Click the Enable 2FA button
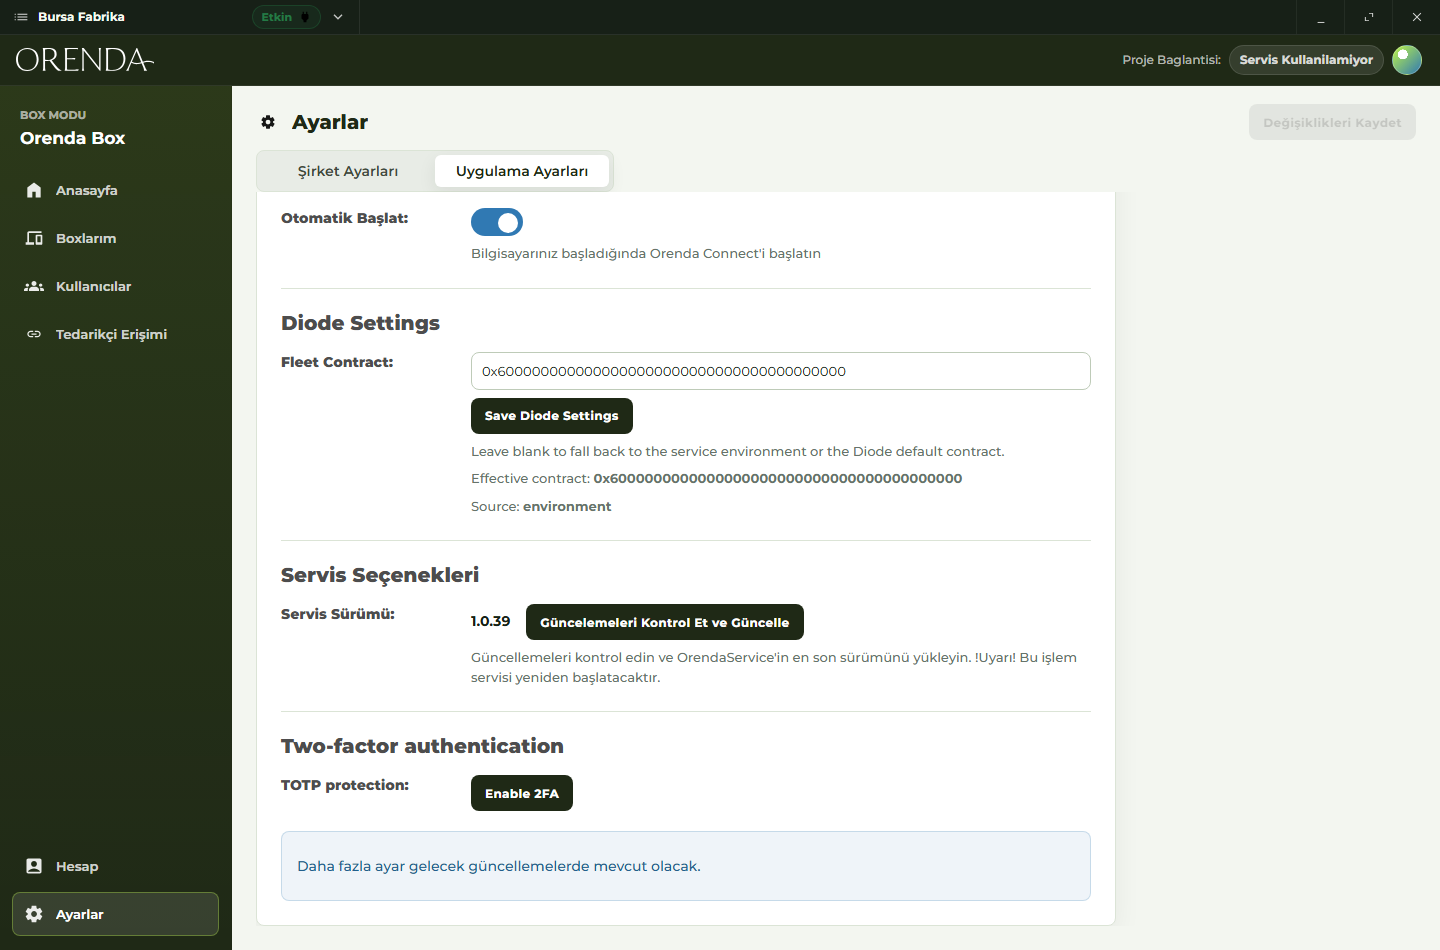The width and height of the screenshot is (1440, 950). (522, 793)
